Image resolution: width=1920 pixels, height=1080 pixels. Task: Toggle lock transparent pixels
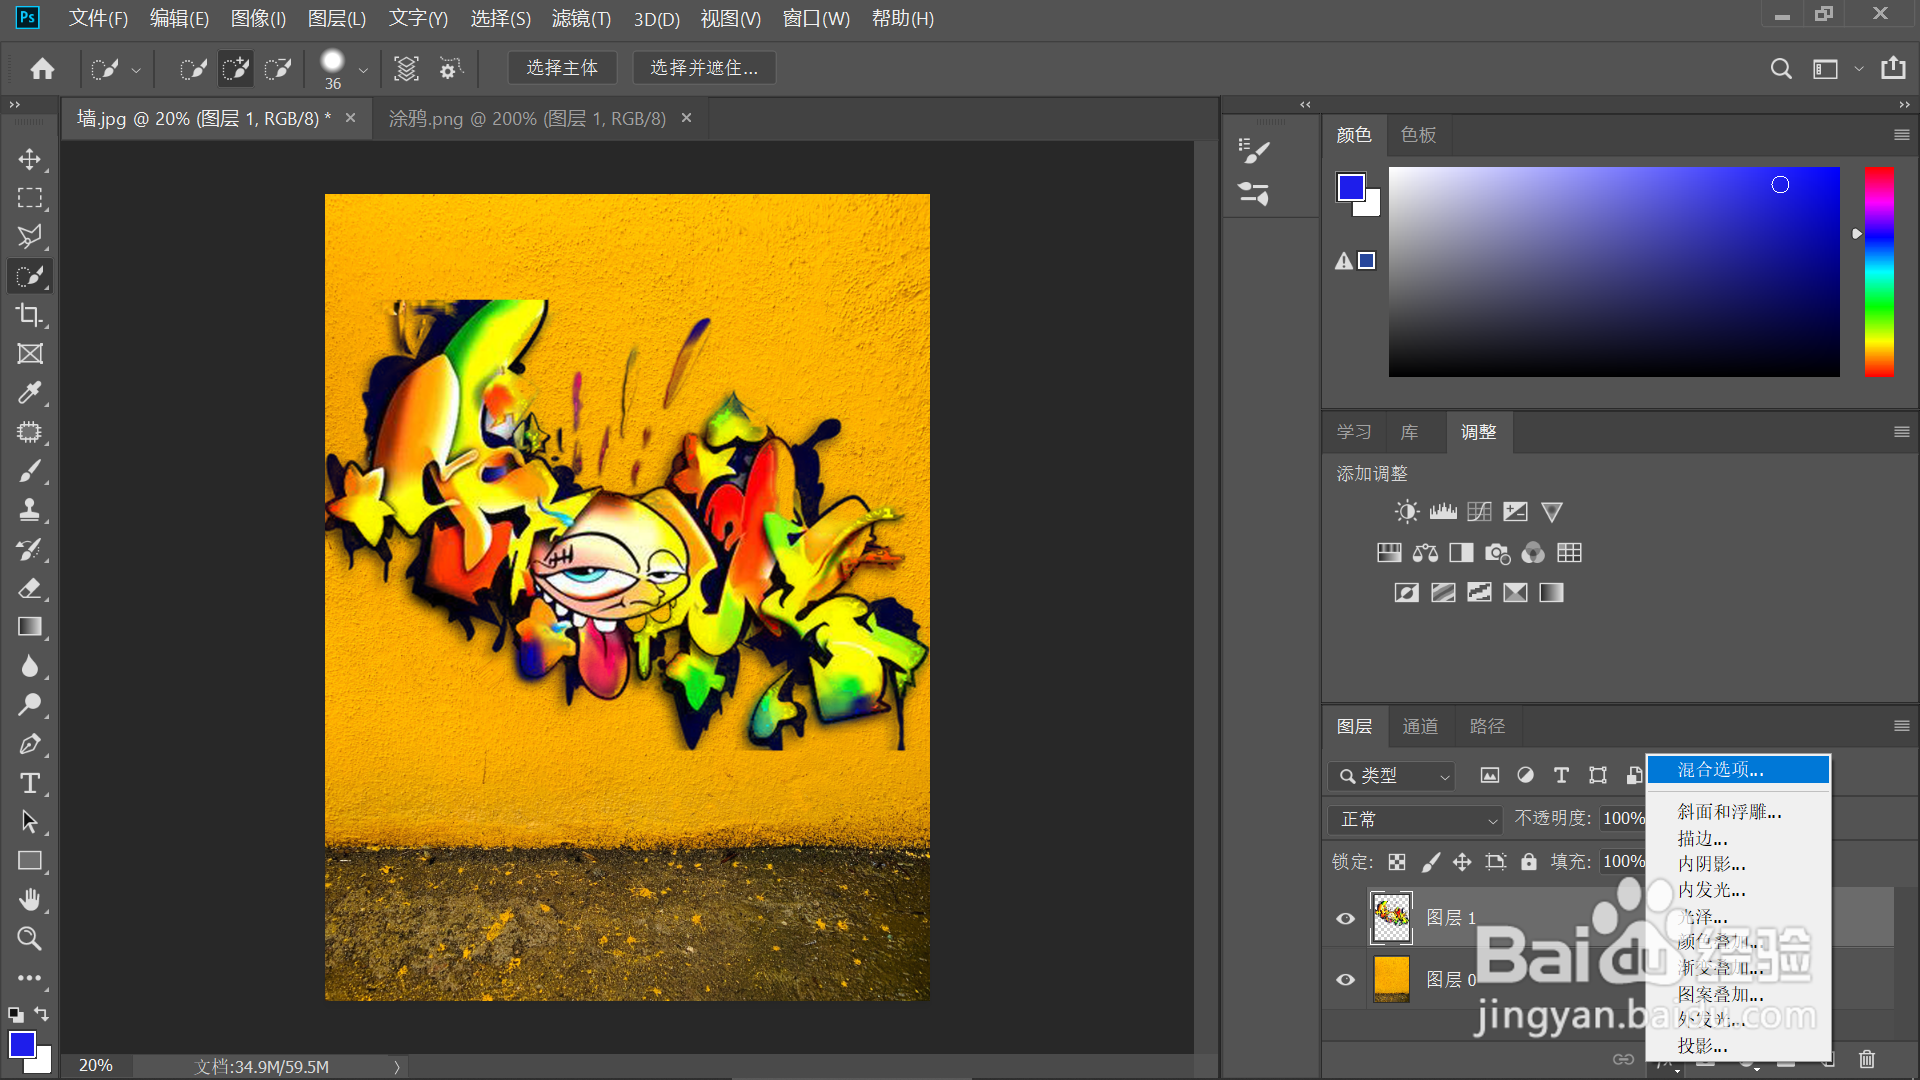pos(1397,862)
